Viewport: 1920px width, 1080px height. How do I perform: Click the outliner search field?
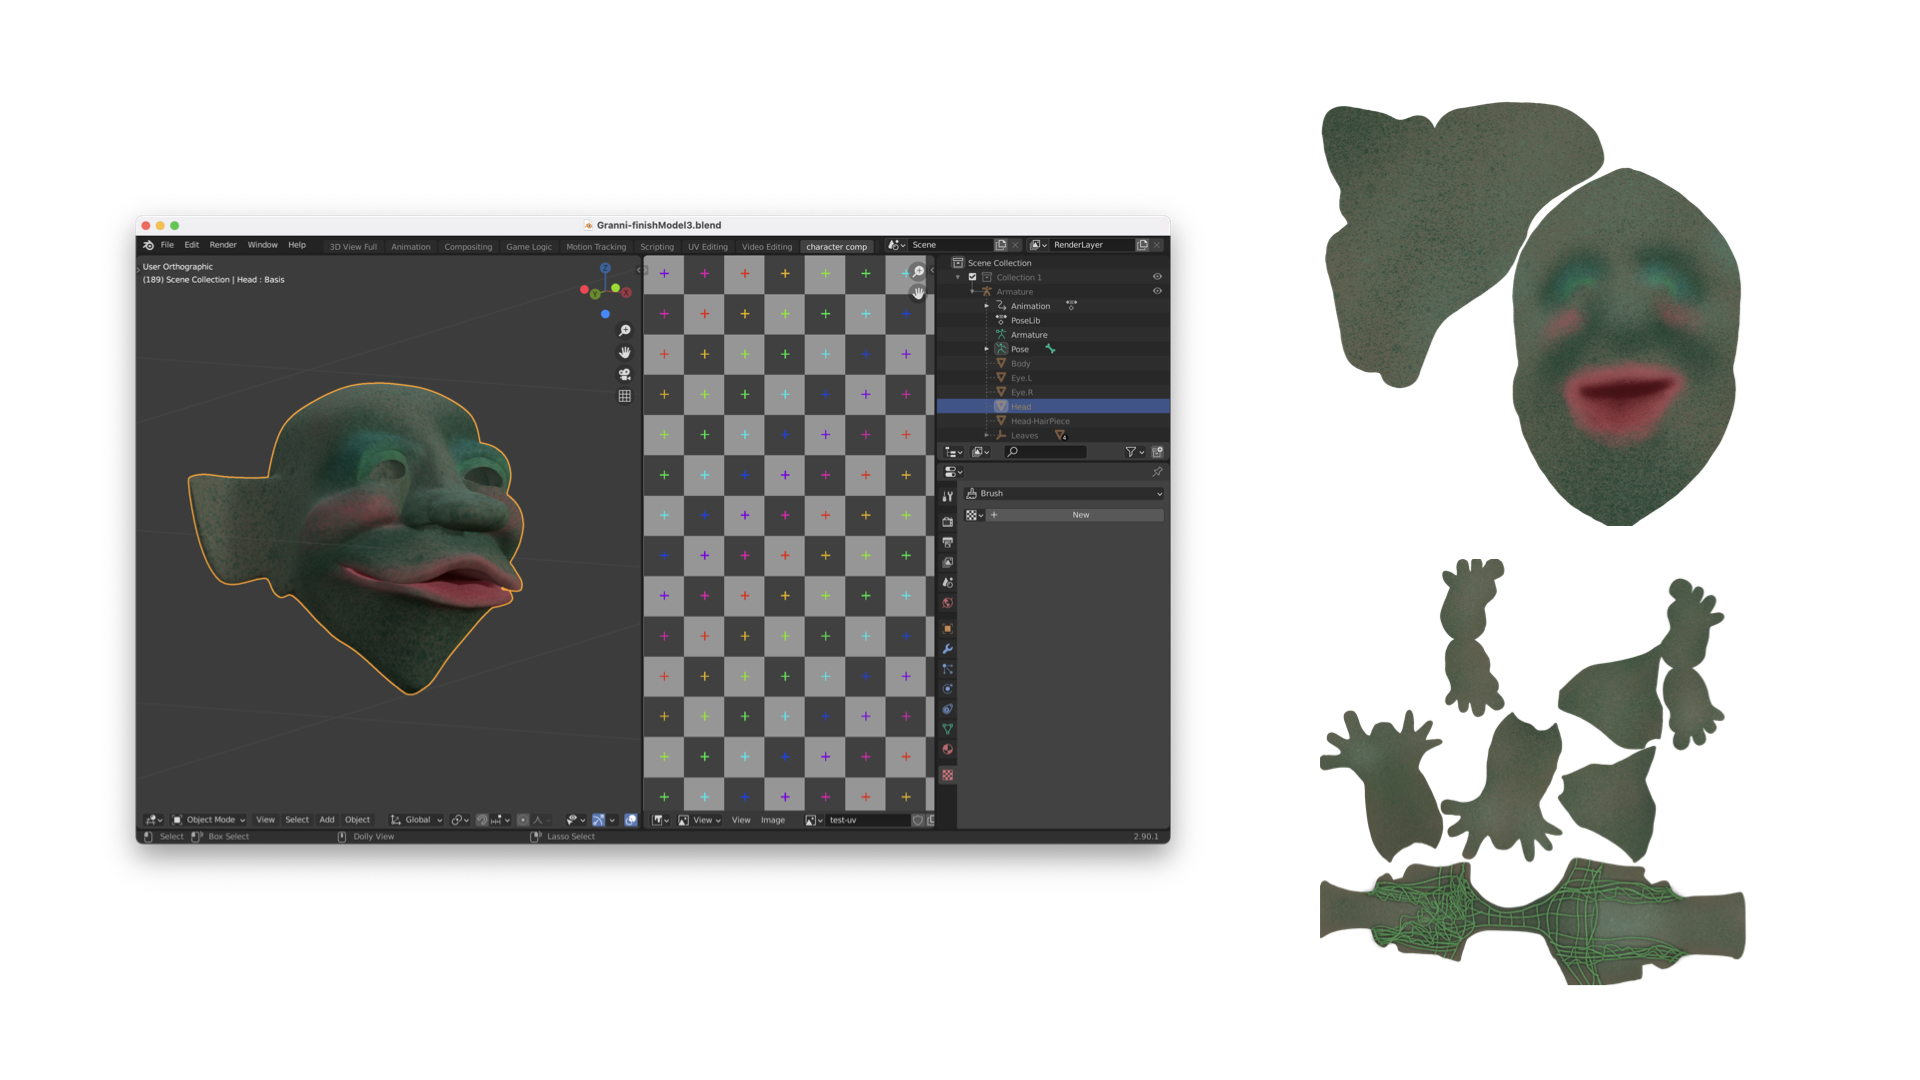click(1046, 452)
